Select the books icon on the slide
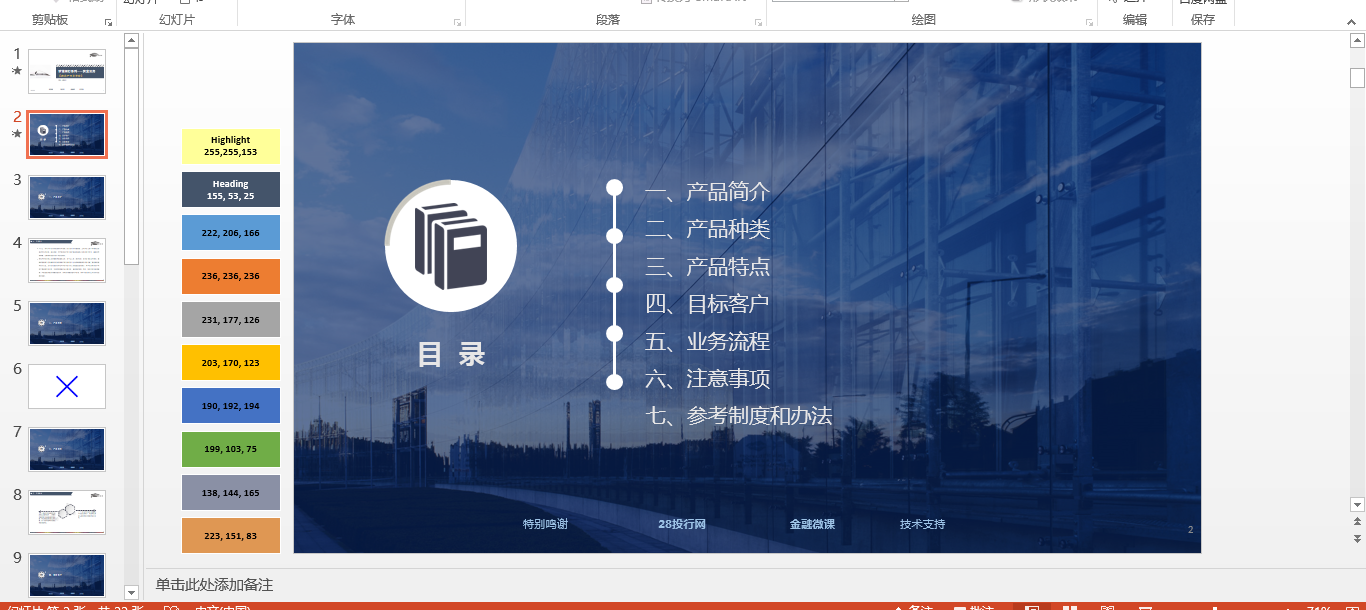This screenshot has width=1366, height=610. (450, 246)
